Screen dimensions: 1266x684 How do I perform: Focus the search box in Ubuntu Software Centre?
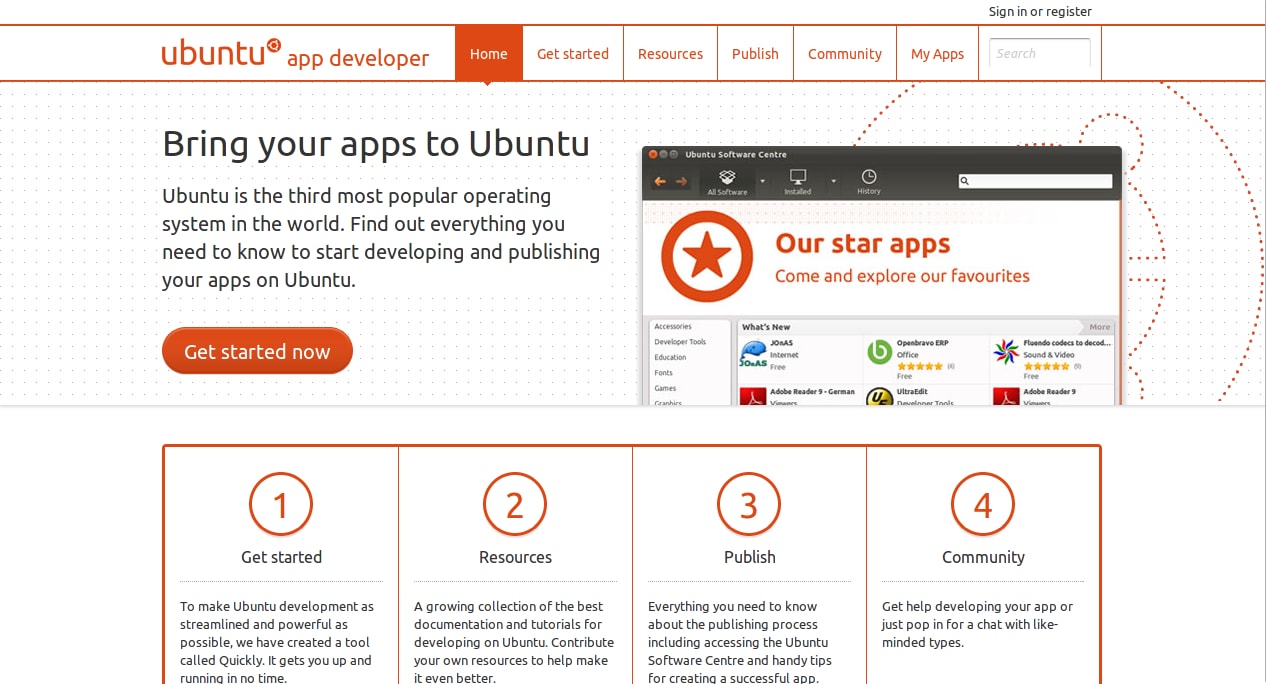1035,181
